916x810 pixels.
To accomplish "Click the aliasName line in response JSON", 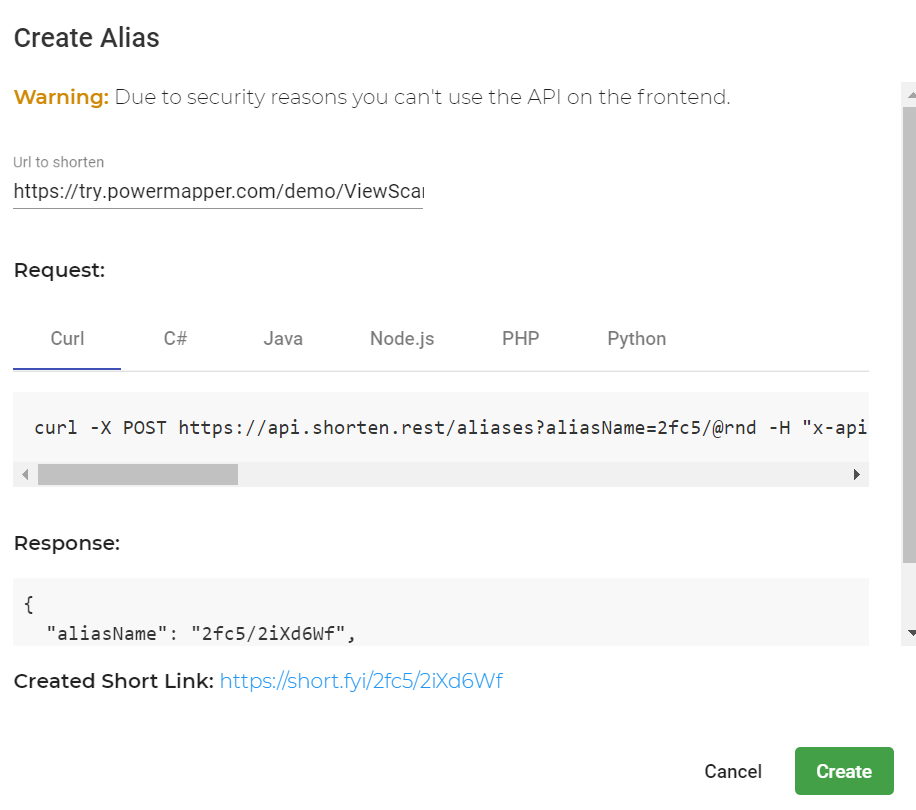I will (200, 633).
